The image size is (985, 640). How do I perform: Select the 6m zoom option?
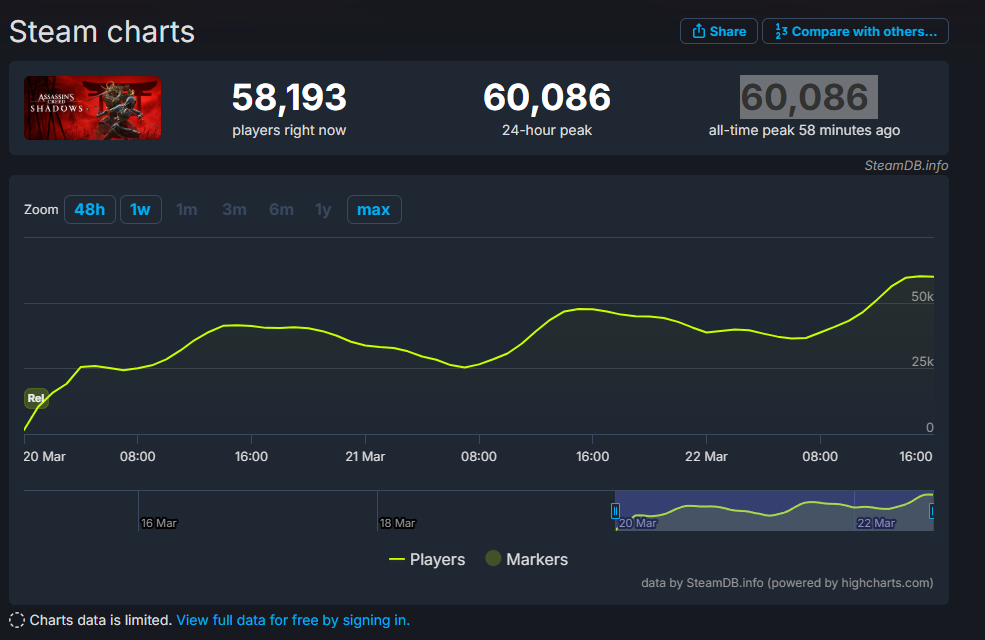pyautogui.click(x=281, y=209)
